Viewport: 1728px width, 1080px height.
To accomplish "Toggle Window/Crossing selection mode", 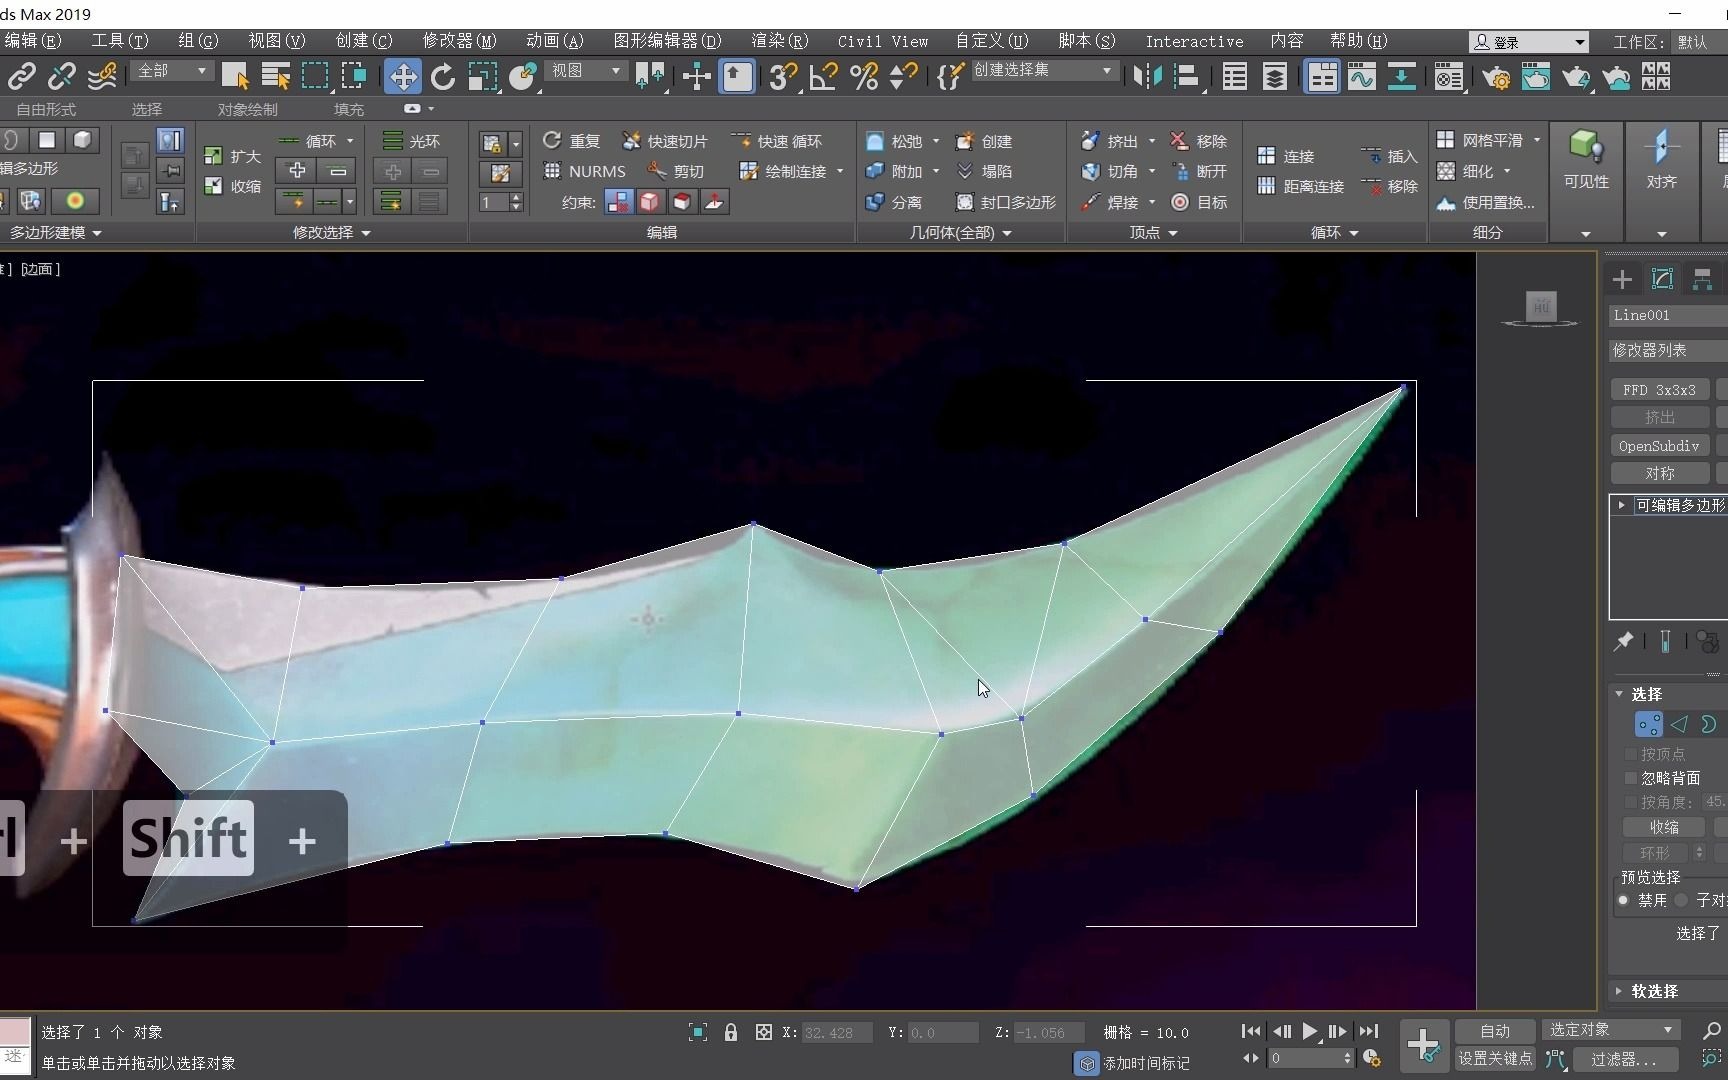I will [x=354, y=77].
